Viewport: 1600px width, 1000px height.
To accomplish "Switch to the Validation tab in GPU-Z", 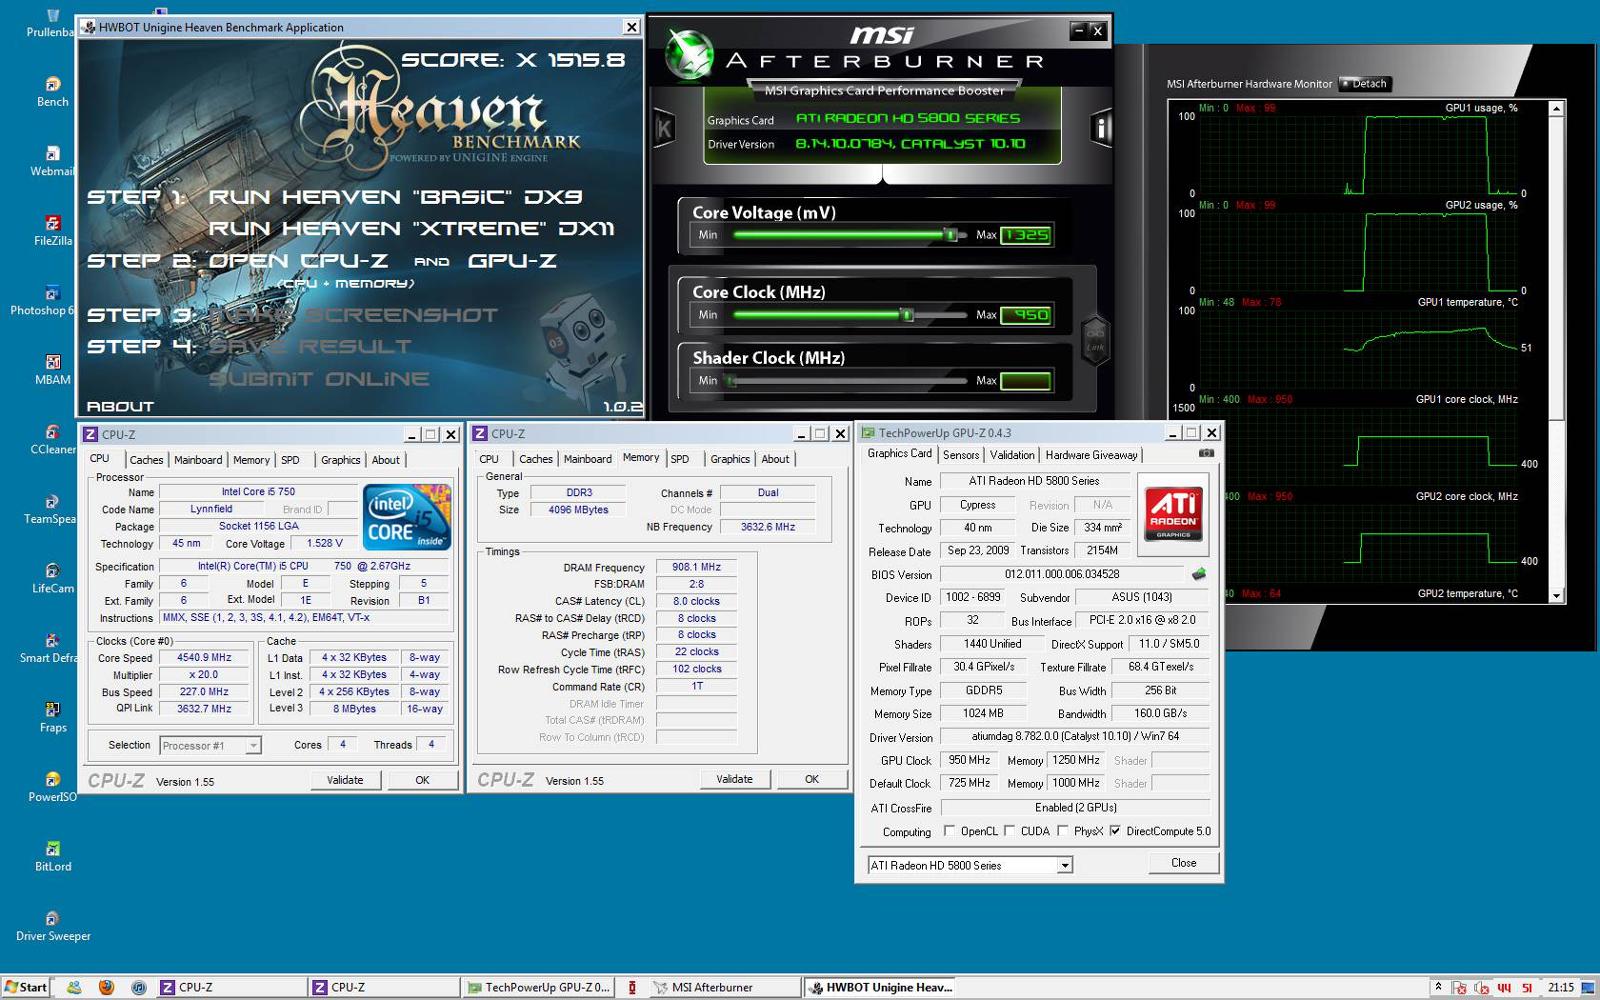I will (1012, 455).
